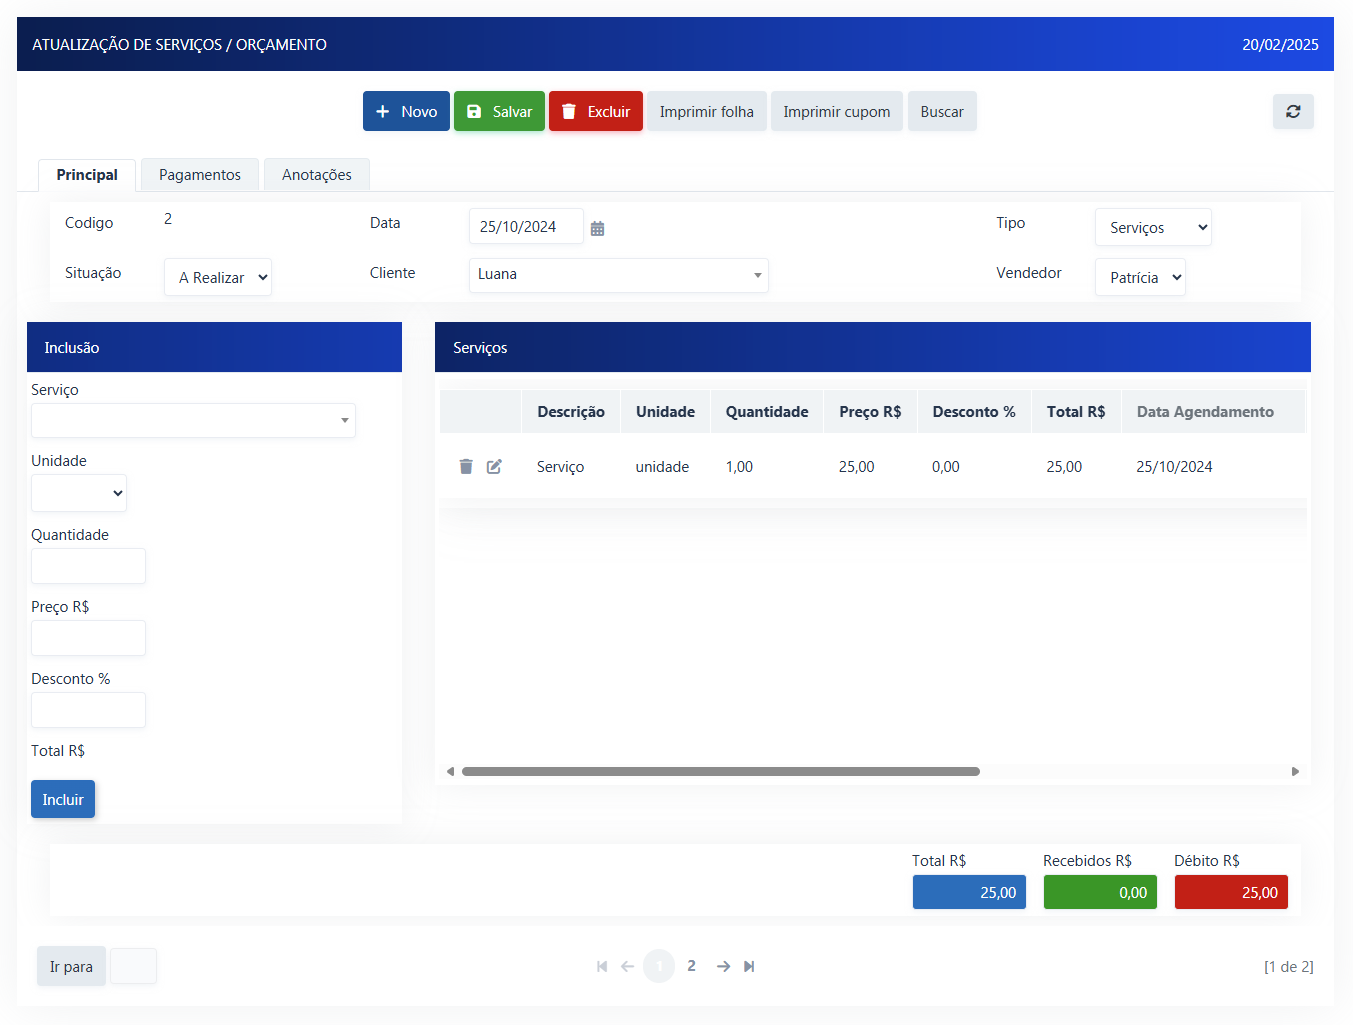Select page 2 in pagination
Image resolution: width=1353 pixels, height=1025 pixels.
click(691, 966)
